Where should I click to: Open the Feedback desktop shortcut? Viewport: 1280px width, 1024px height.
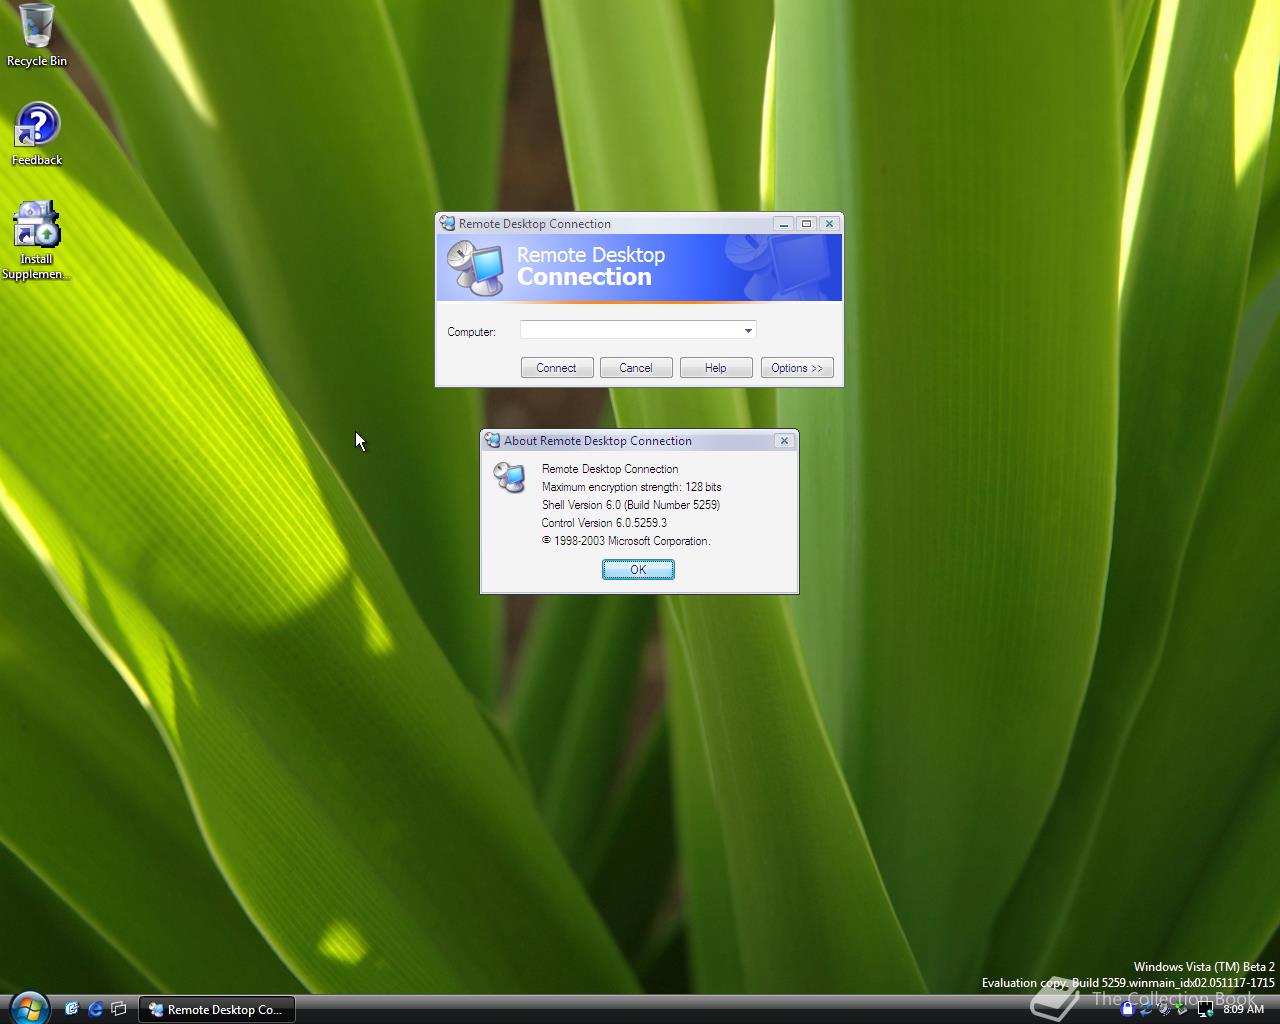pyautogui.click(x=37, y=134)
